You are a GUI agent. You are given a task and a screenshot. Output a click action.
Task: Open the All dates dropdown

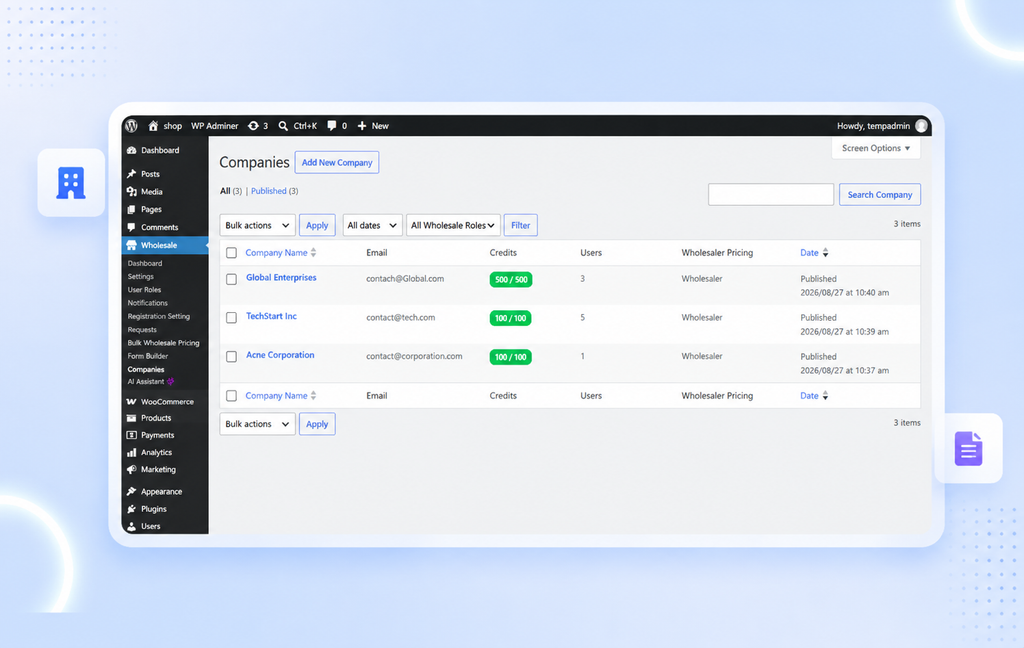(372, 225)
